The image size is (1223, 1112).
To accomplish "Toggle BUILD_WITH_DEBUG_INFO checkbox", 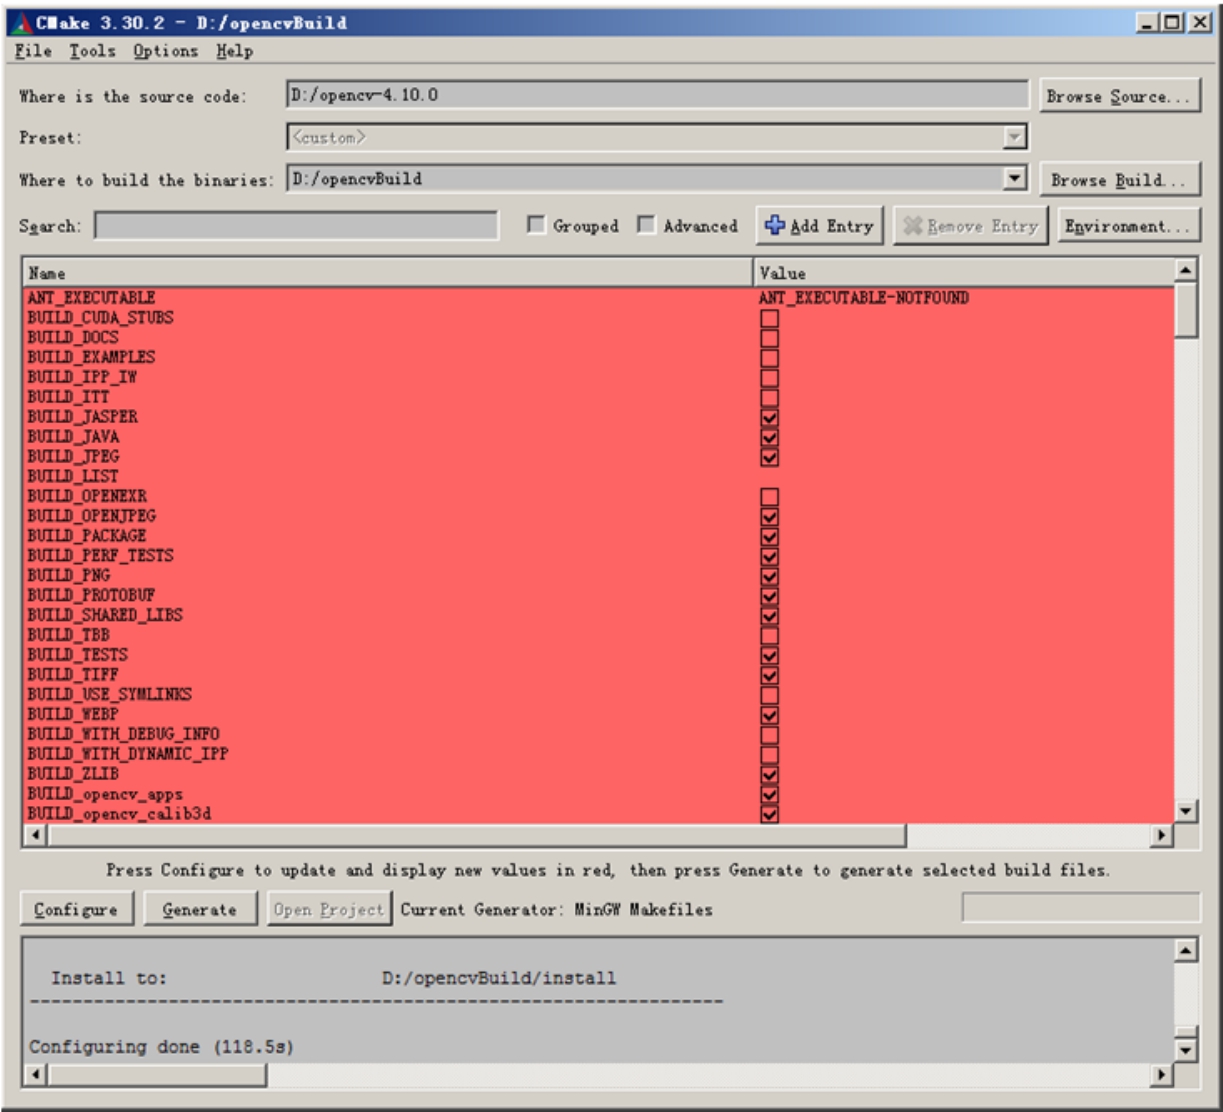I will tap(769, 734).
